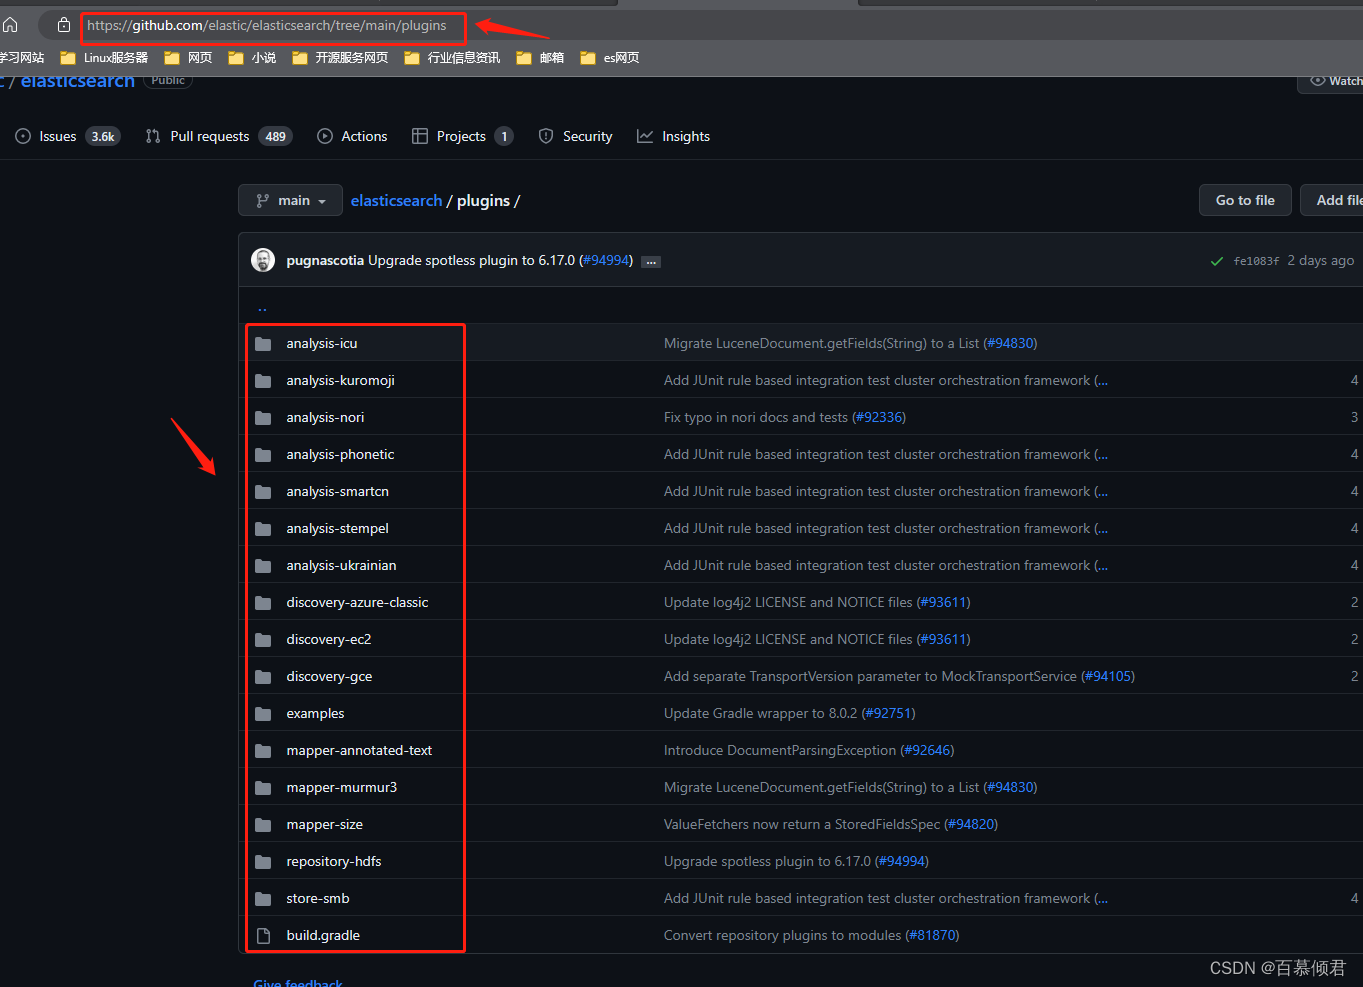Image resolution: width=1363 pixels, height=987 pixels.
Task: Click the analysis-smartcn folder icon
Action: click(263, 491)
